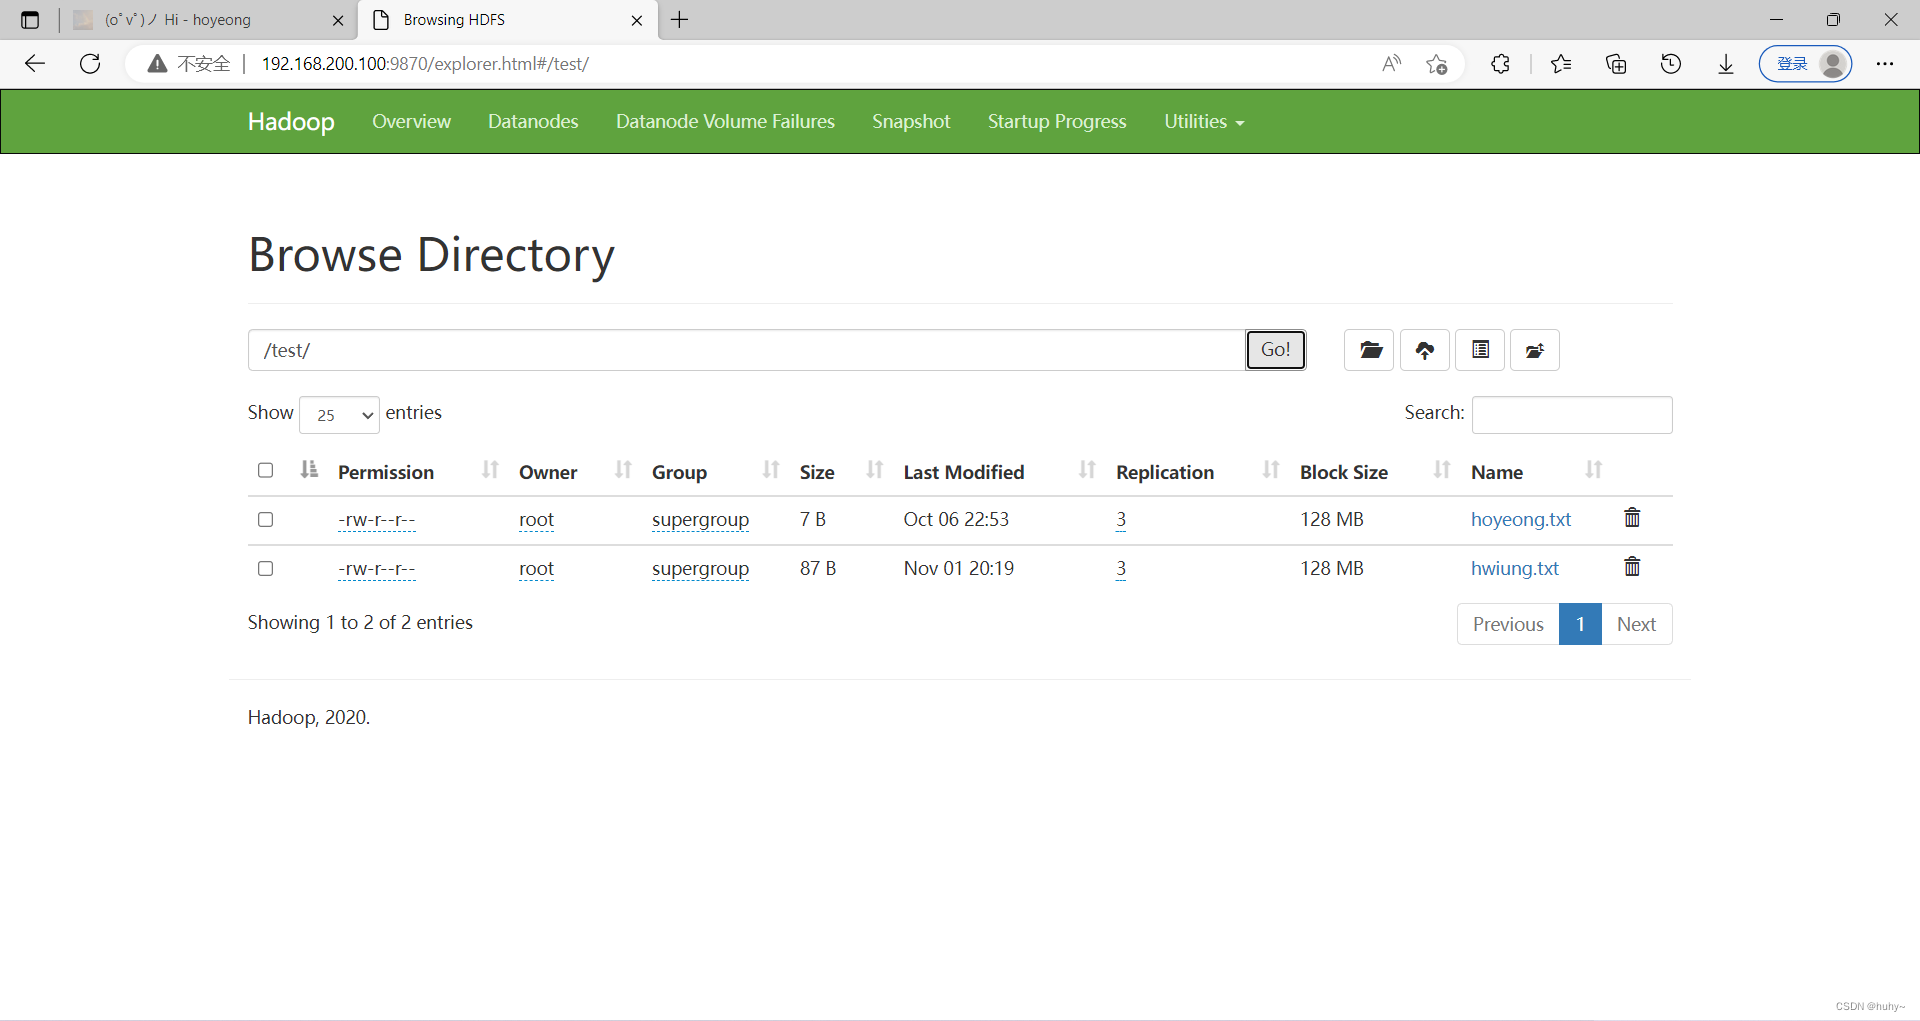The image size is (1920, 1021).
Task: Click the Previous pagination button
Action: (1508, 624)
